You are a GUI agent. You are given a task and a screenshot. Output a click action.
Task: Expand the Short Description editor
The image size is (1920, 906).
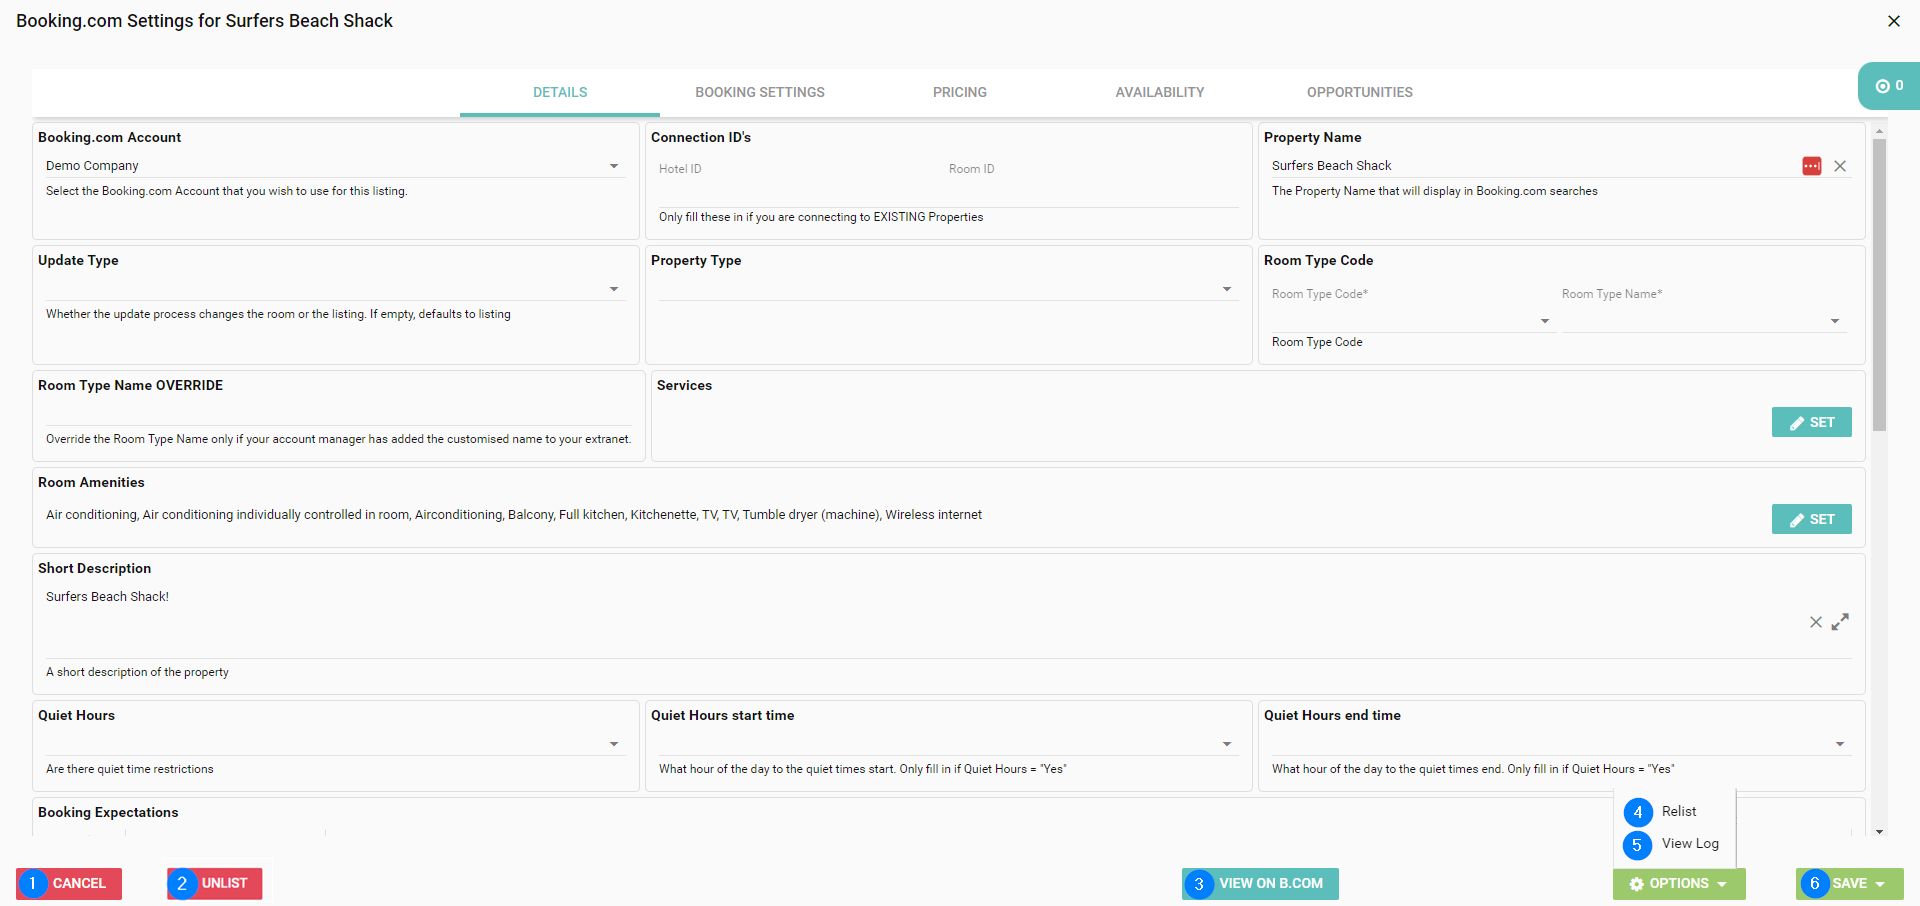click(1840, 622)
